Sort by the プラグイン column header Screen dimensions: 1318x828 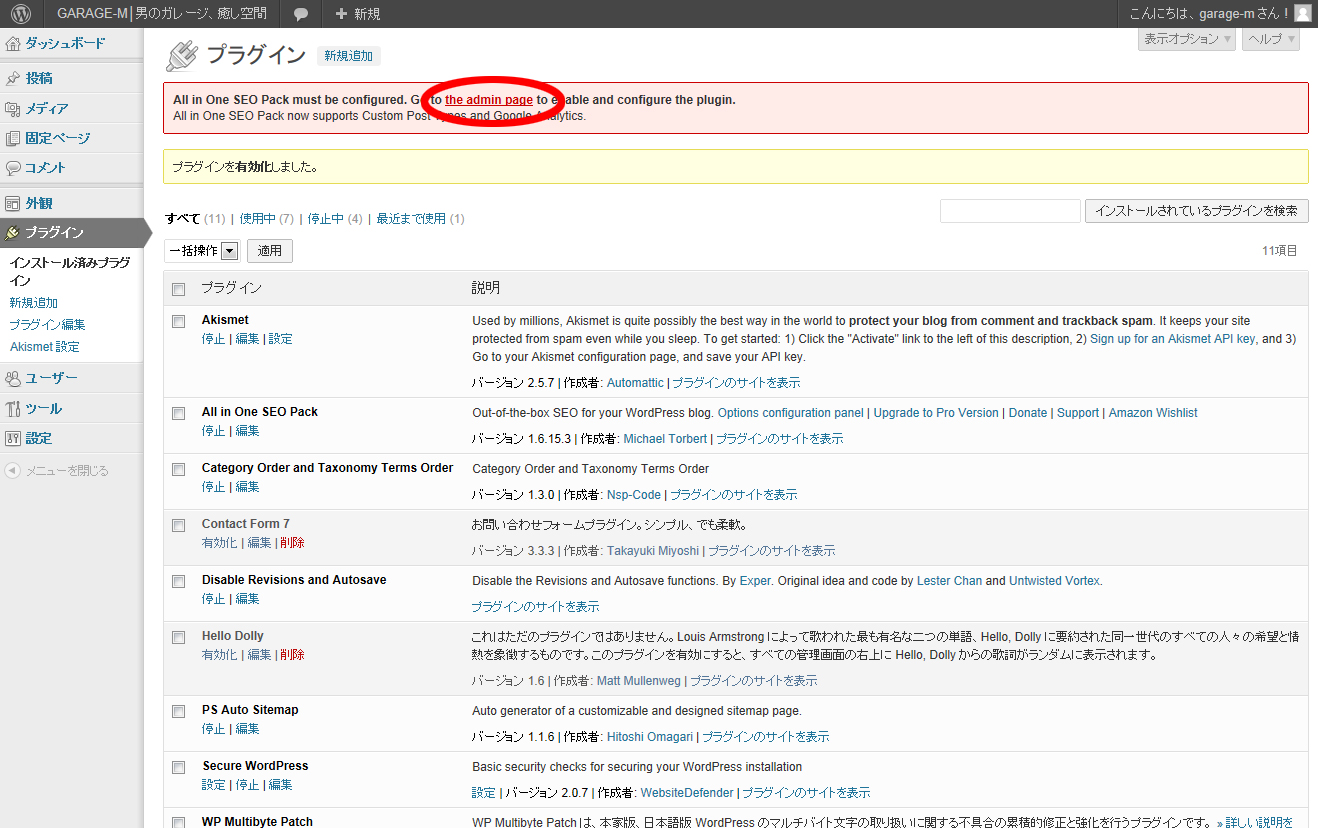click(231, 288)
